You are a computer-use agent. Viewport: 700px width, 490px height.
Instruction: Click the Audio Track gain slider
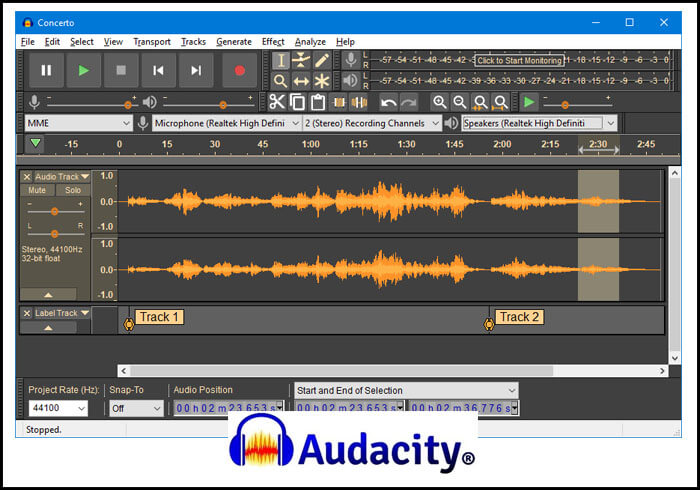(x=55, y=211)
